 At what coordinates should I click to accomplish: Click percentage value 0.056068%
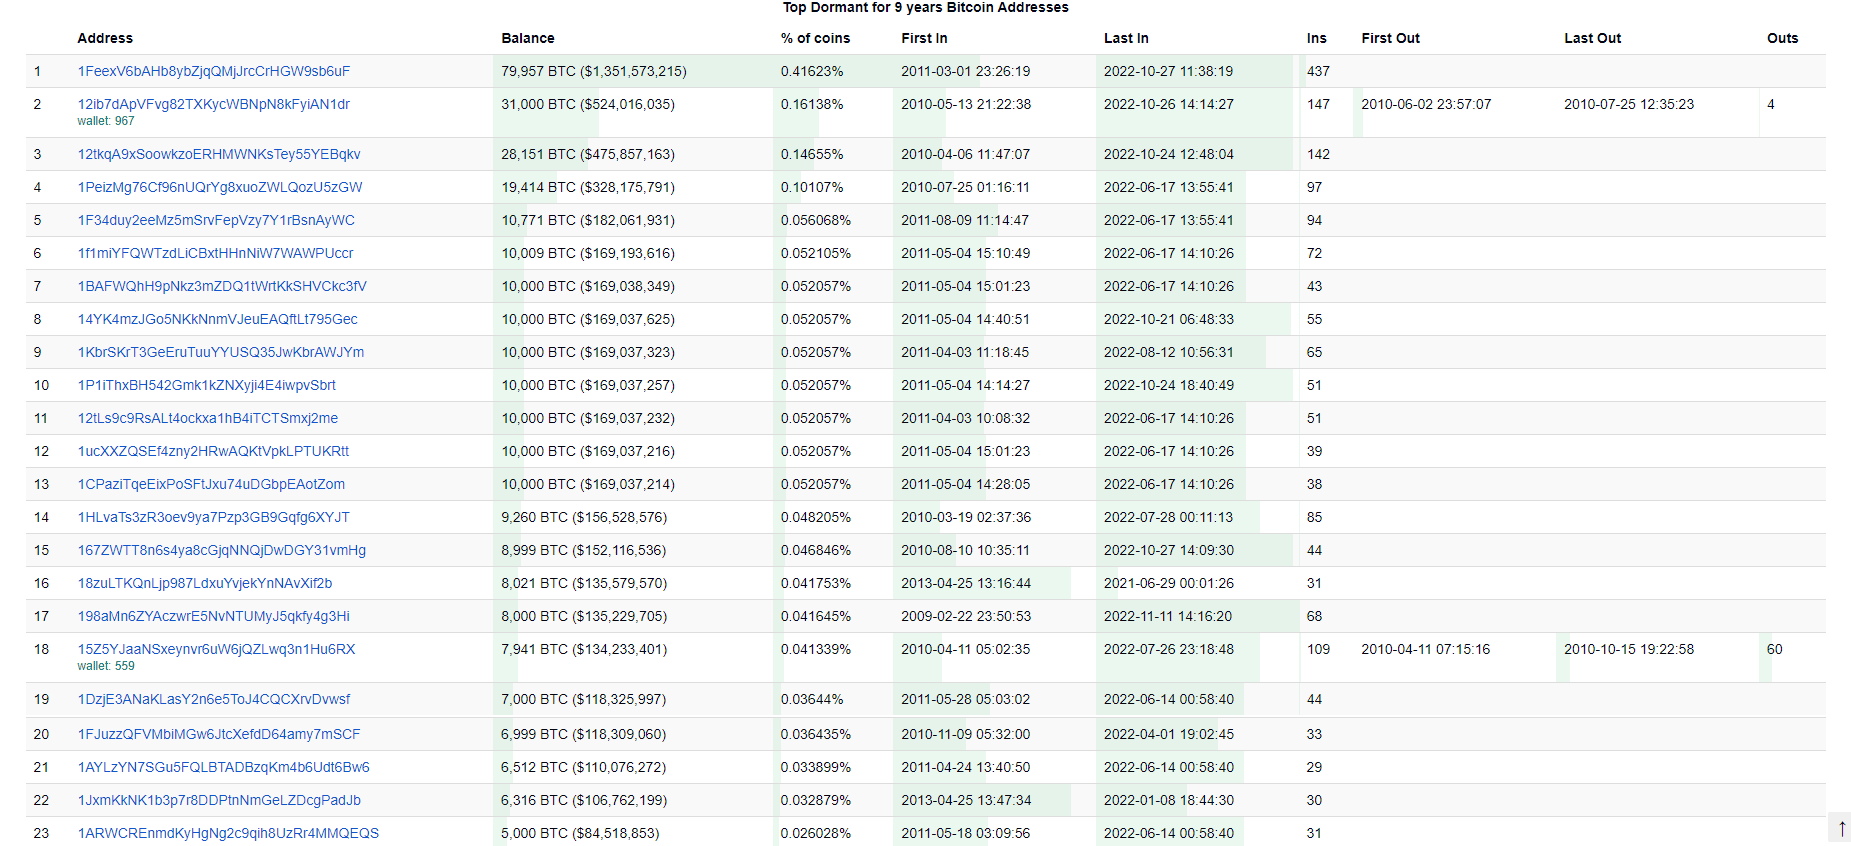click(x=816, y=220)
